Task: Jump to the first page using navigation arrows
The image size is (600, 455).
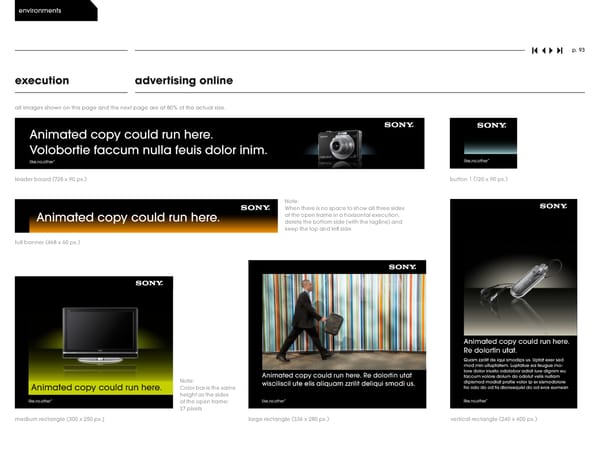Action: pos(535,50)
